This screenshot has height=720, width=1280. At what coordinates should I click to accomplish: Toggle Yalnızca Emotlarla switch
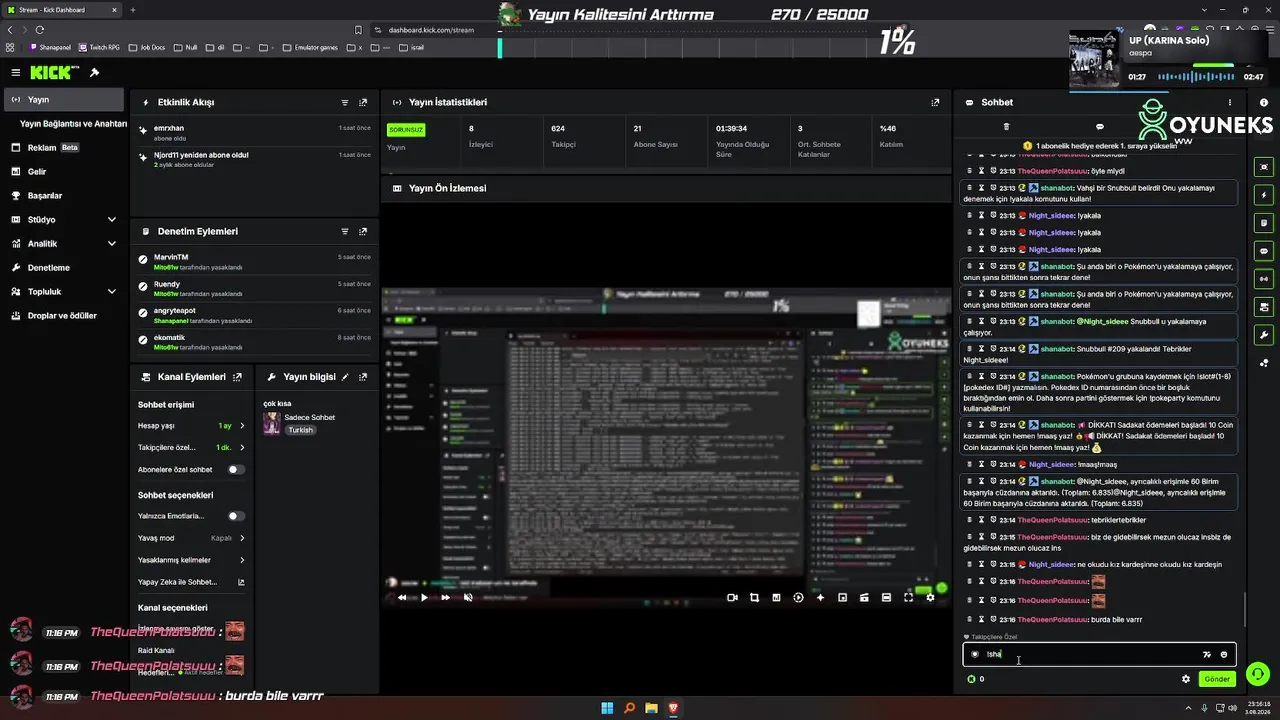pyautogui.click(x=236, y=516)
